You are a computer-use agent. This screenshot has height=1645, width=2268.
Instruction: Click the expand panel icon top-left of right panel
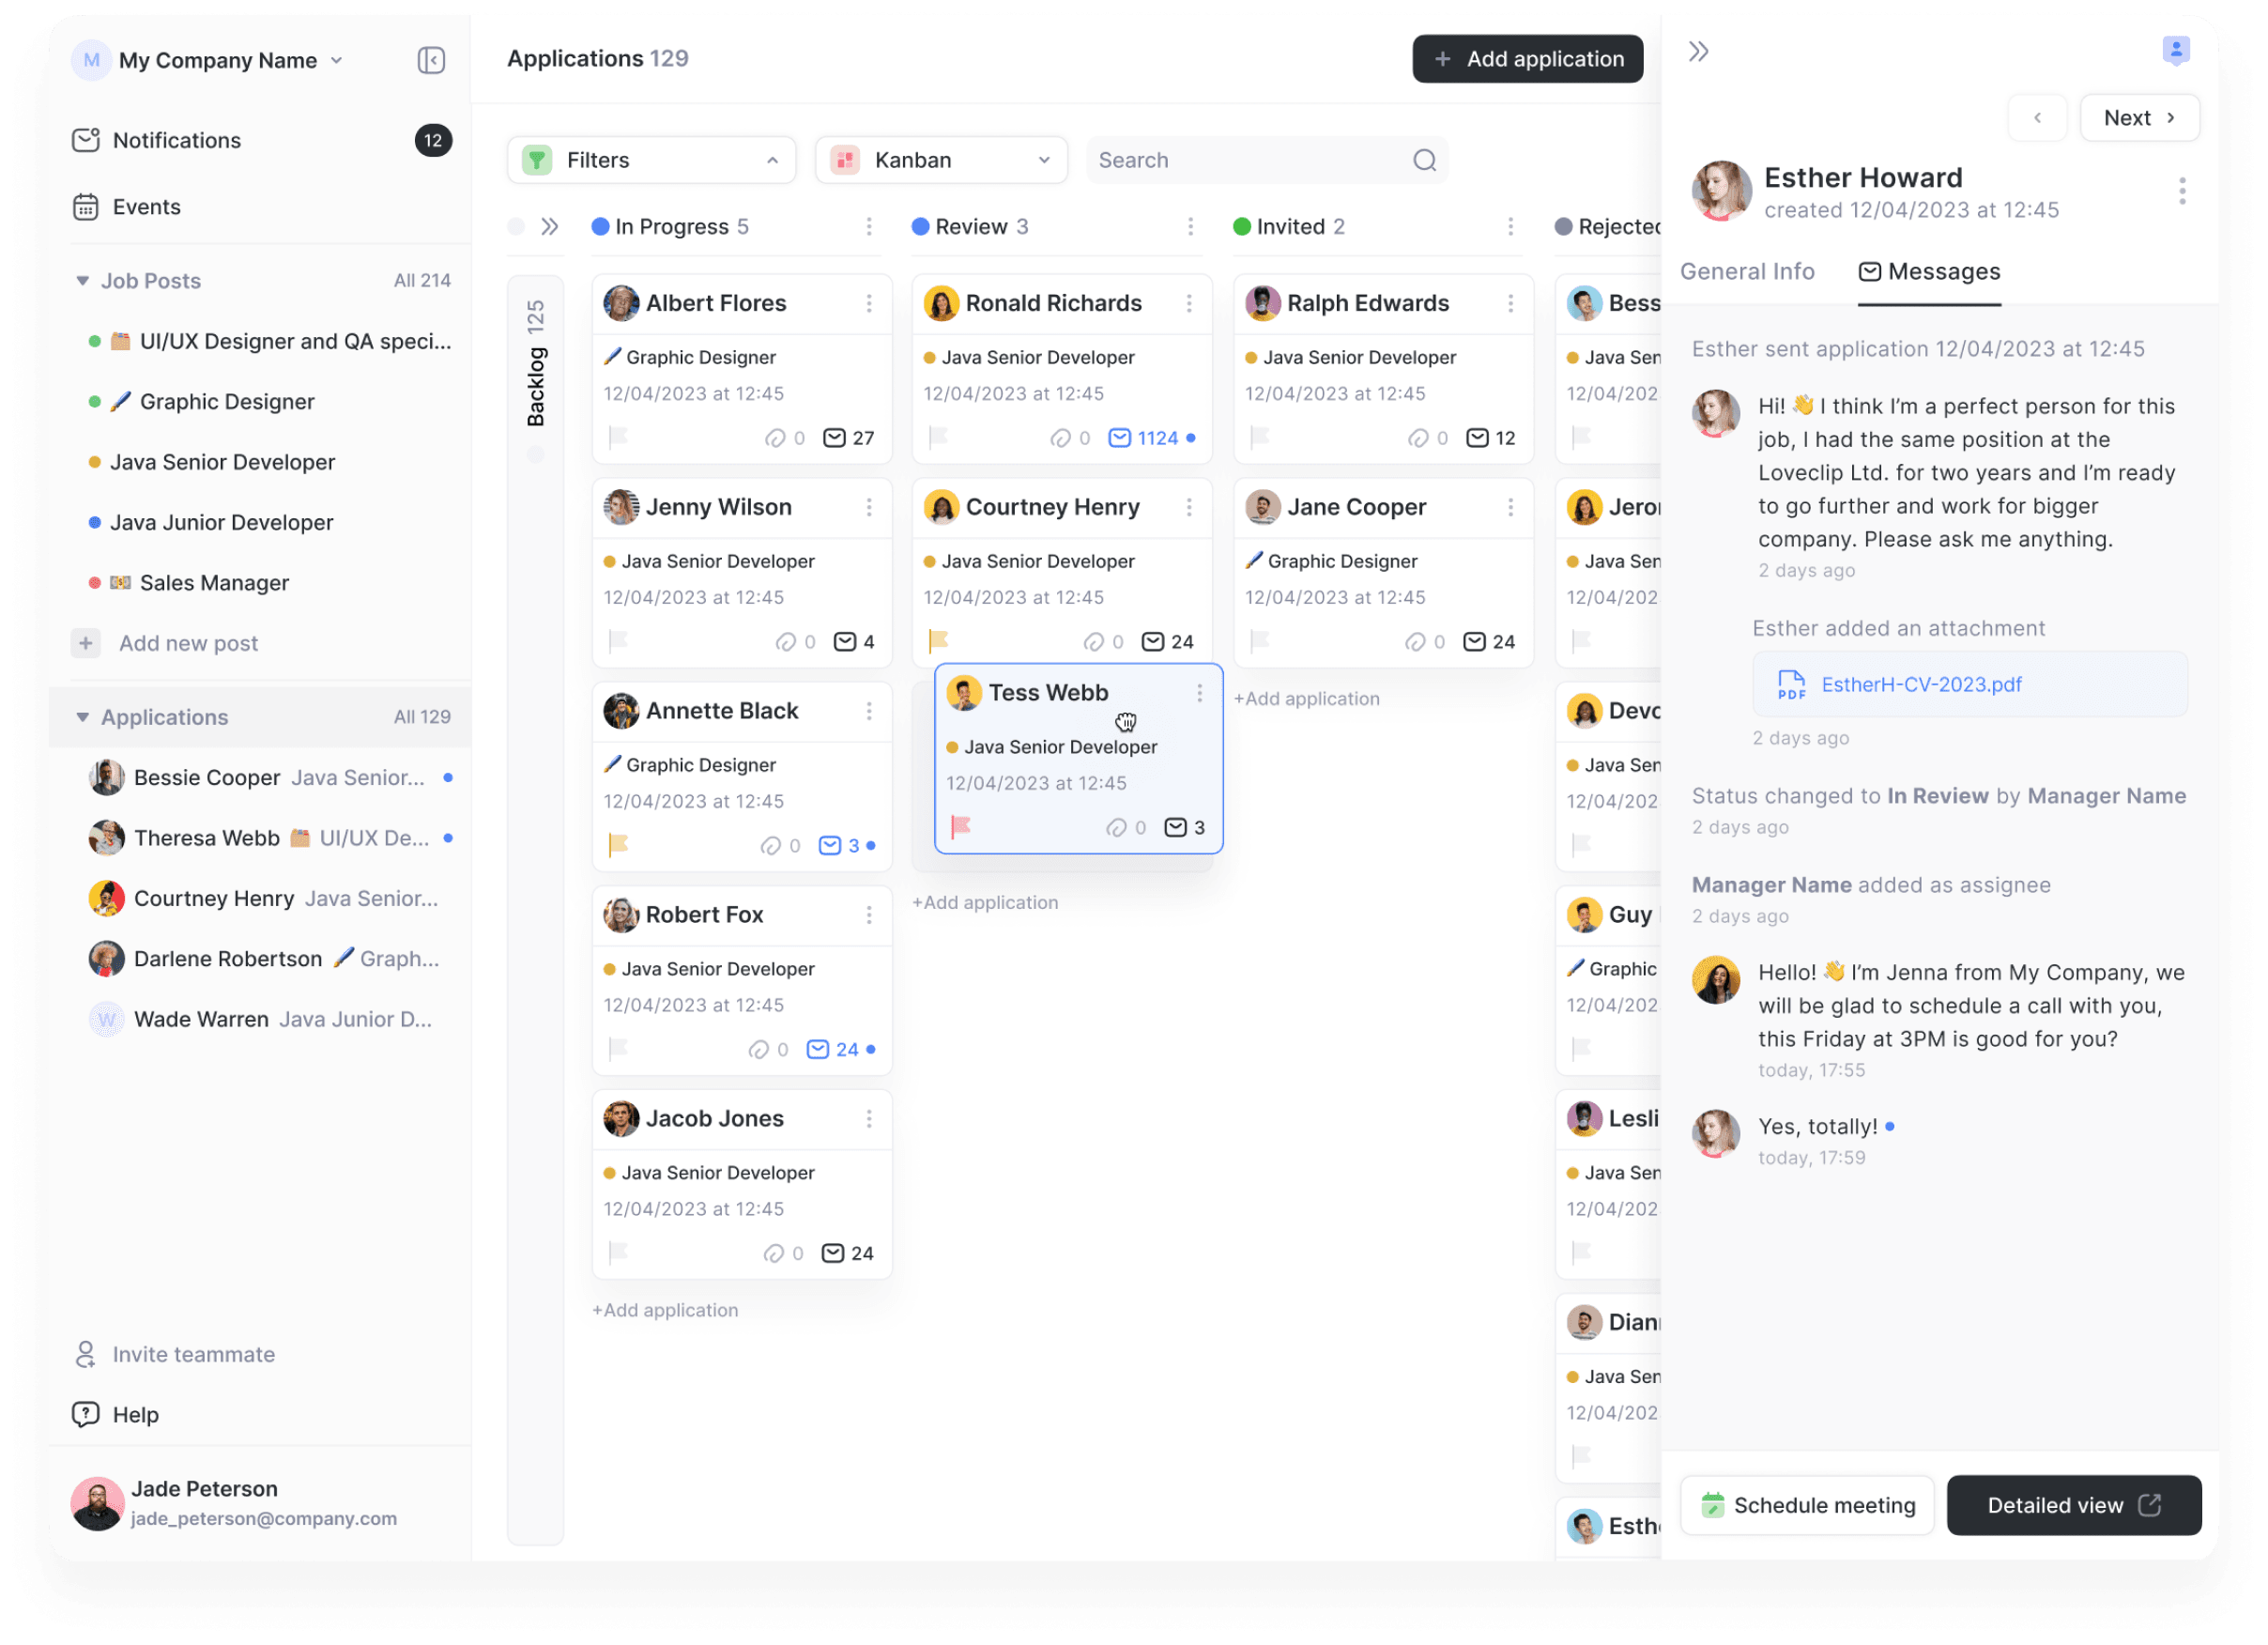click(x=1699, y=51)
